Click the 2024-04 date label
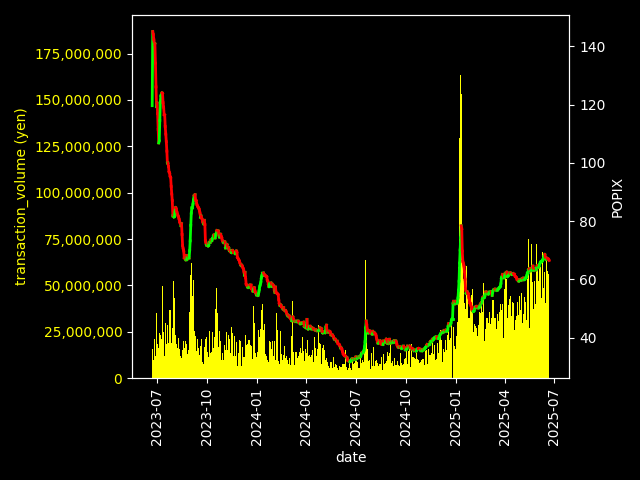The image size is (640, 480). pos(305,418)
